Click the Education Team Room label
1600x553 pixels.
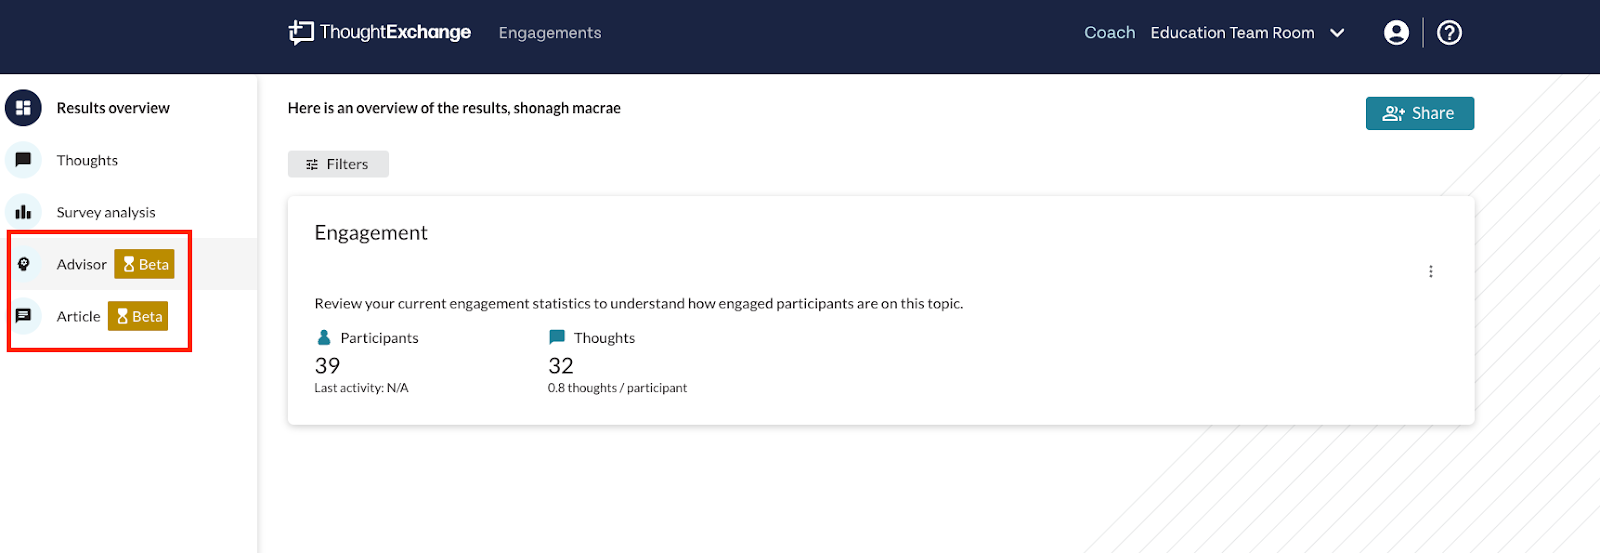coord(1232,33)
